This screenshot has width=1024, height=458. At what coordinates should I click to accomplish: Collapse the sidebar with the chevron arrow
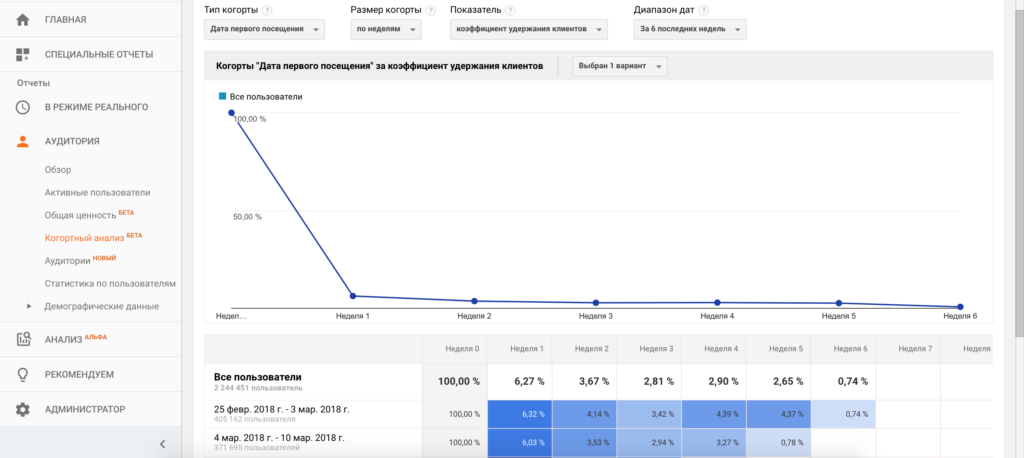point(162,443)
